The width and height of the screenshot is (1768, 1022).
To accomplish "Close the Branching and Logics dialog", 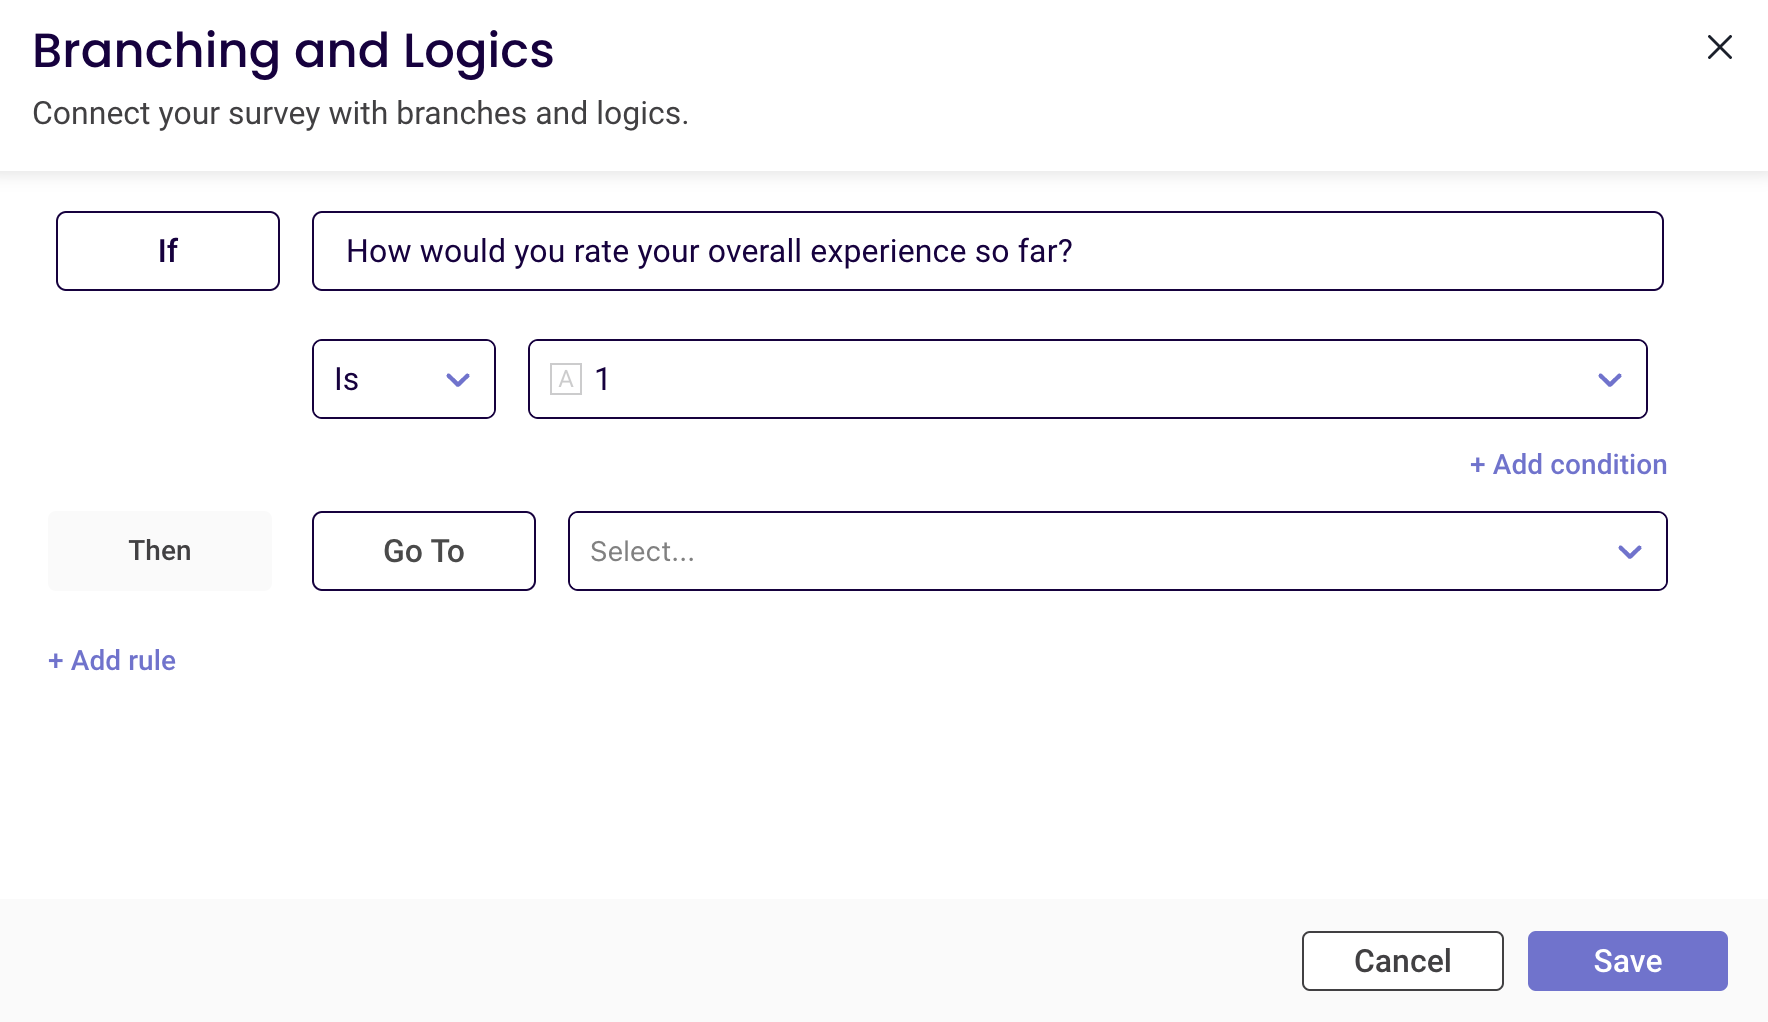I will (x=1719, y=47).
